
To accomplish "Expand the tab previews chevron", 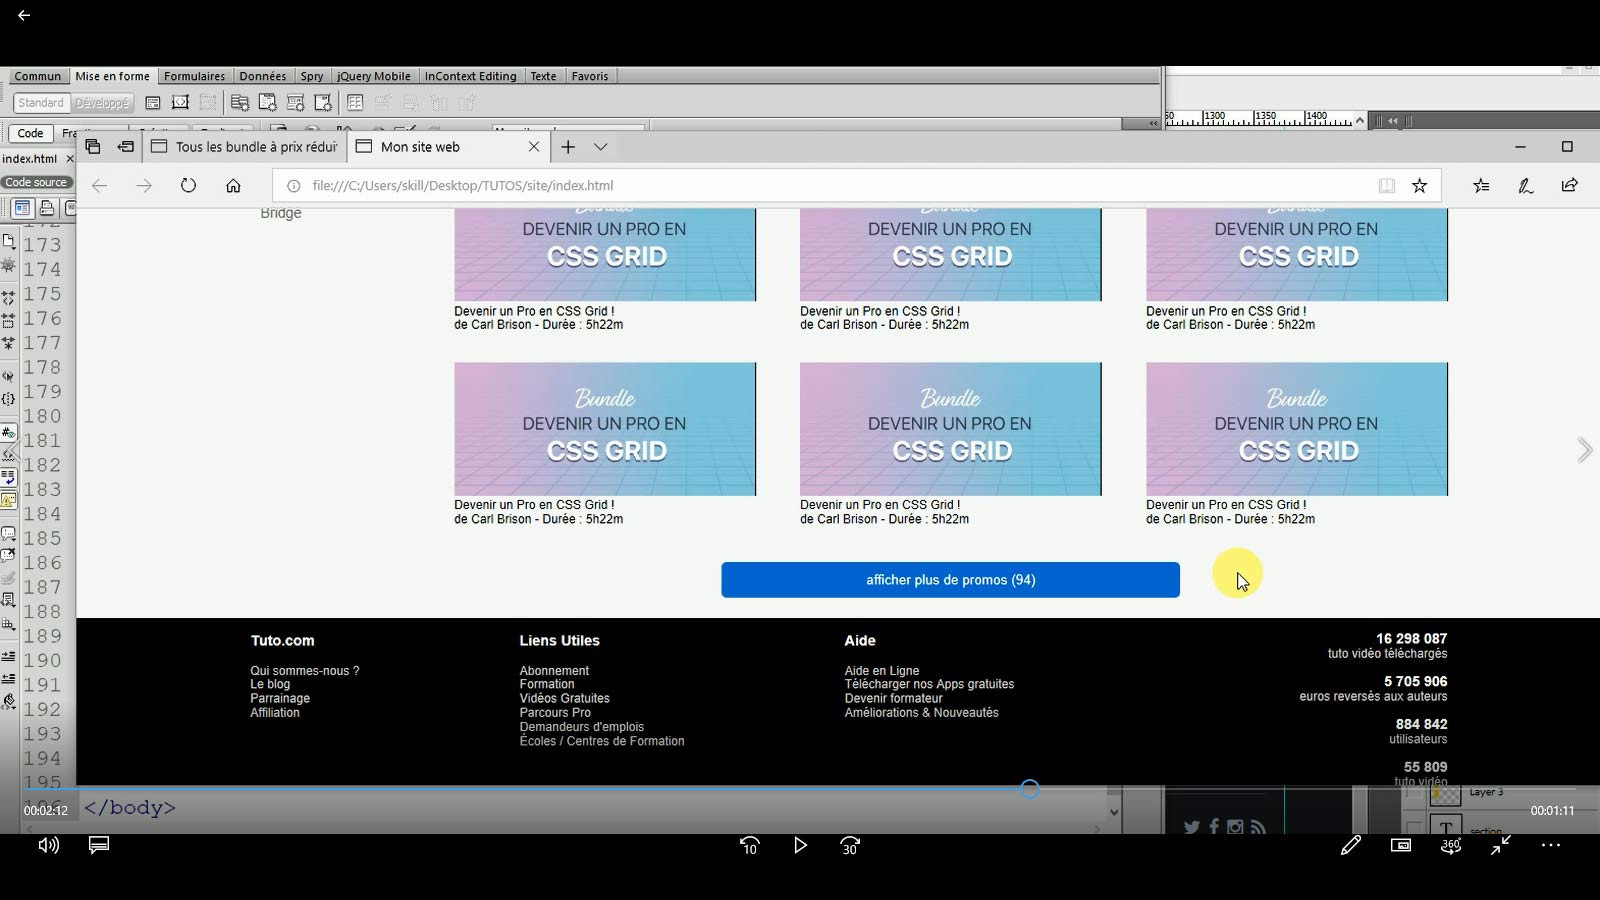I will [600, 147].
